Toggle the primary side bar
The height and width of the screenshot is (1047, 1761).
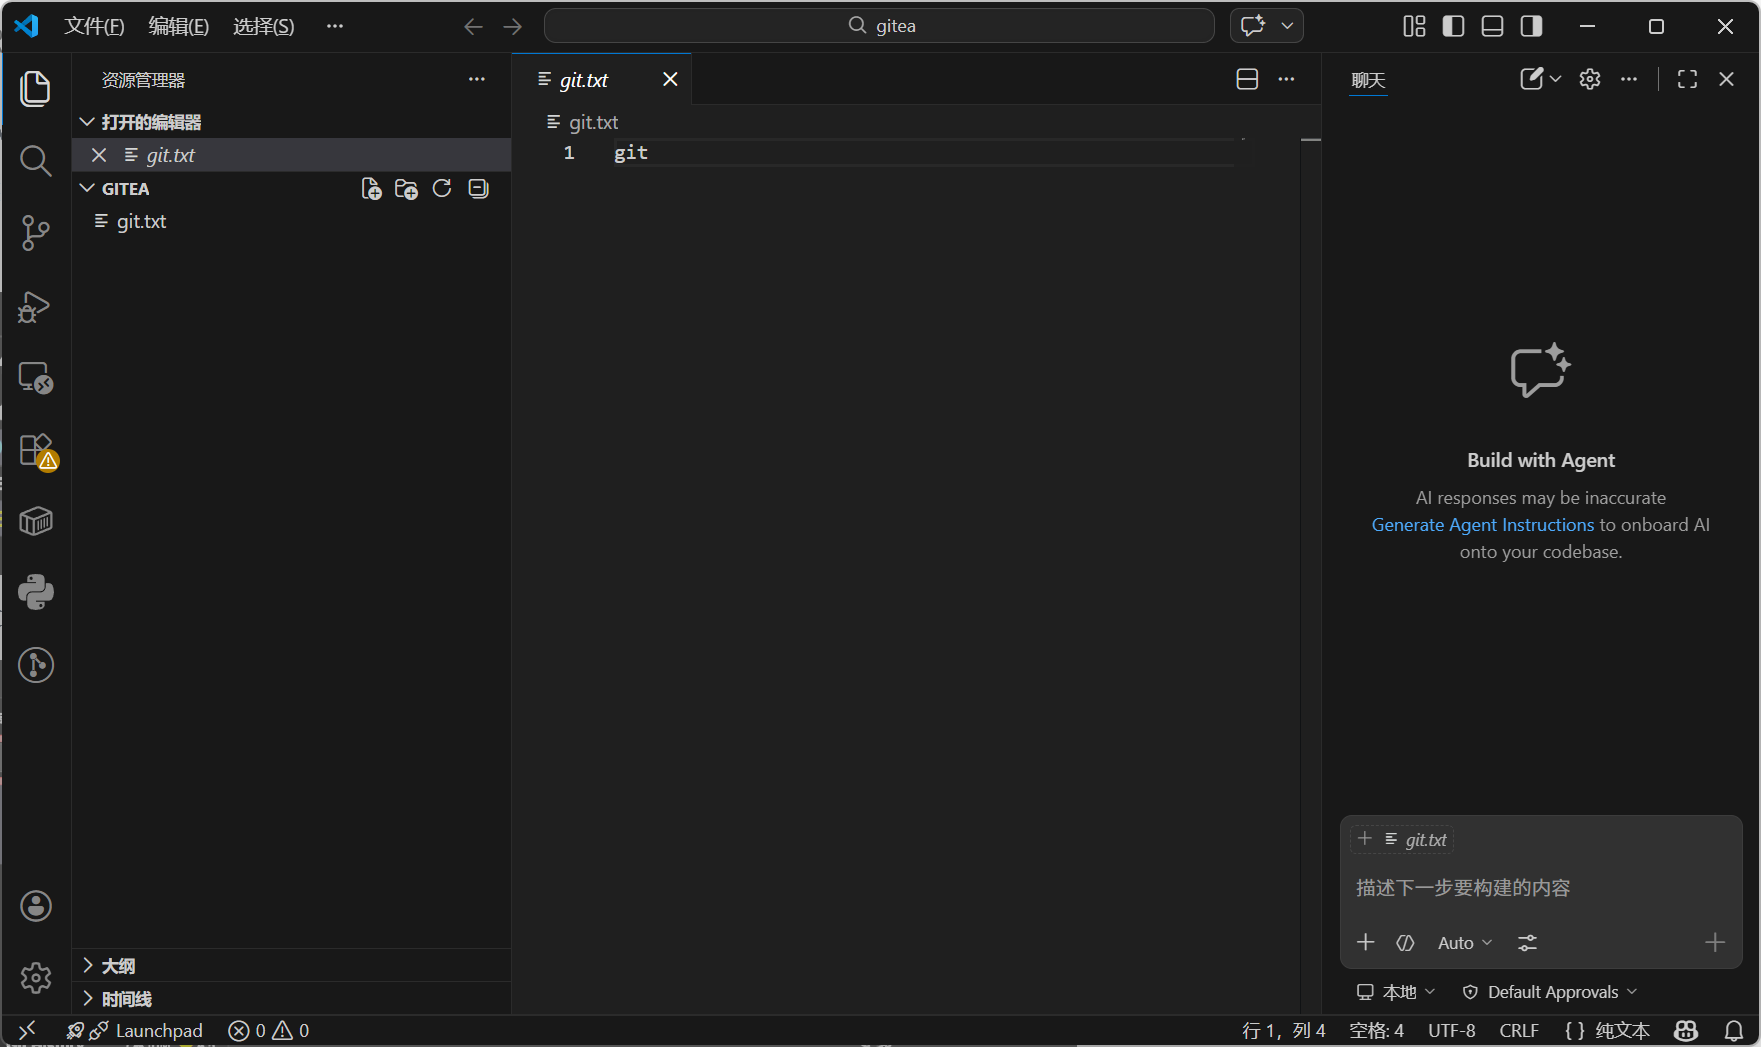(1453, 26)
